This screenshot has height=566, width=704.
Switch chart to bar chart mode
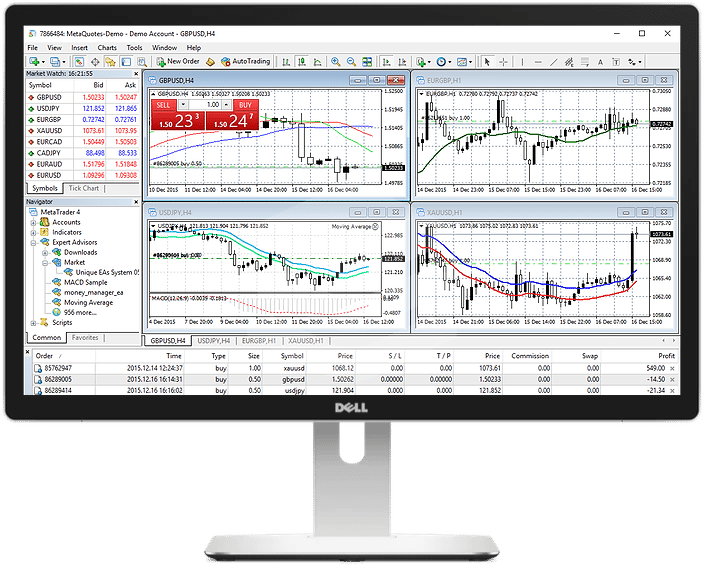click(x=286, y=61)
